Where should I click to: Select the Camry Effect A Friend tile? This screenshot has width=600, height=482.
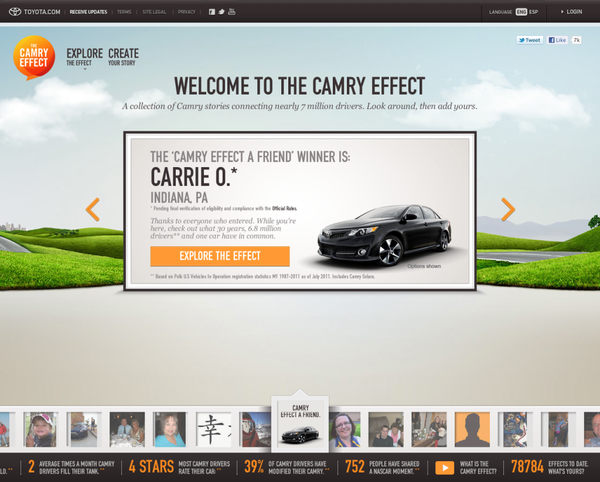click(x=300, y=424)
